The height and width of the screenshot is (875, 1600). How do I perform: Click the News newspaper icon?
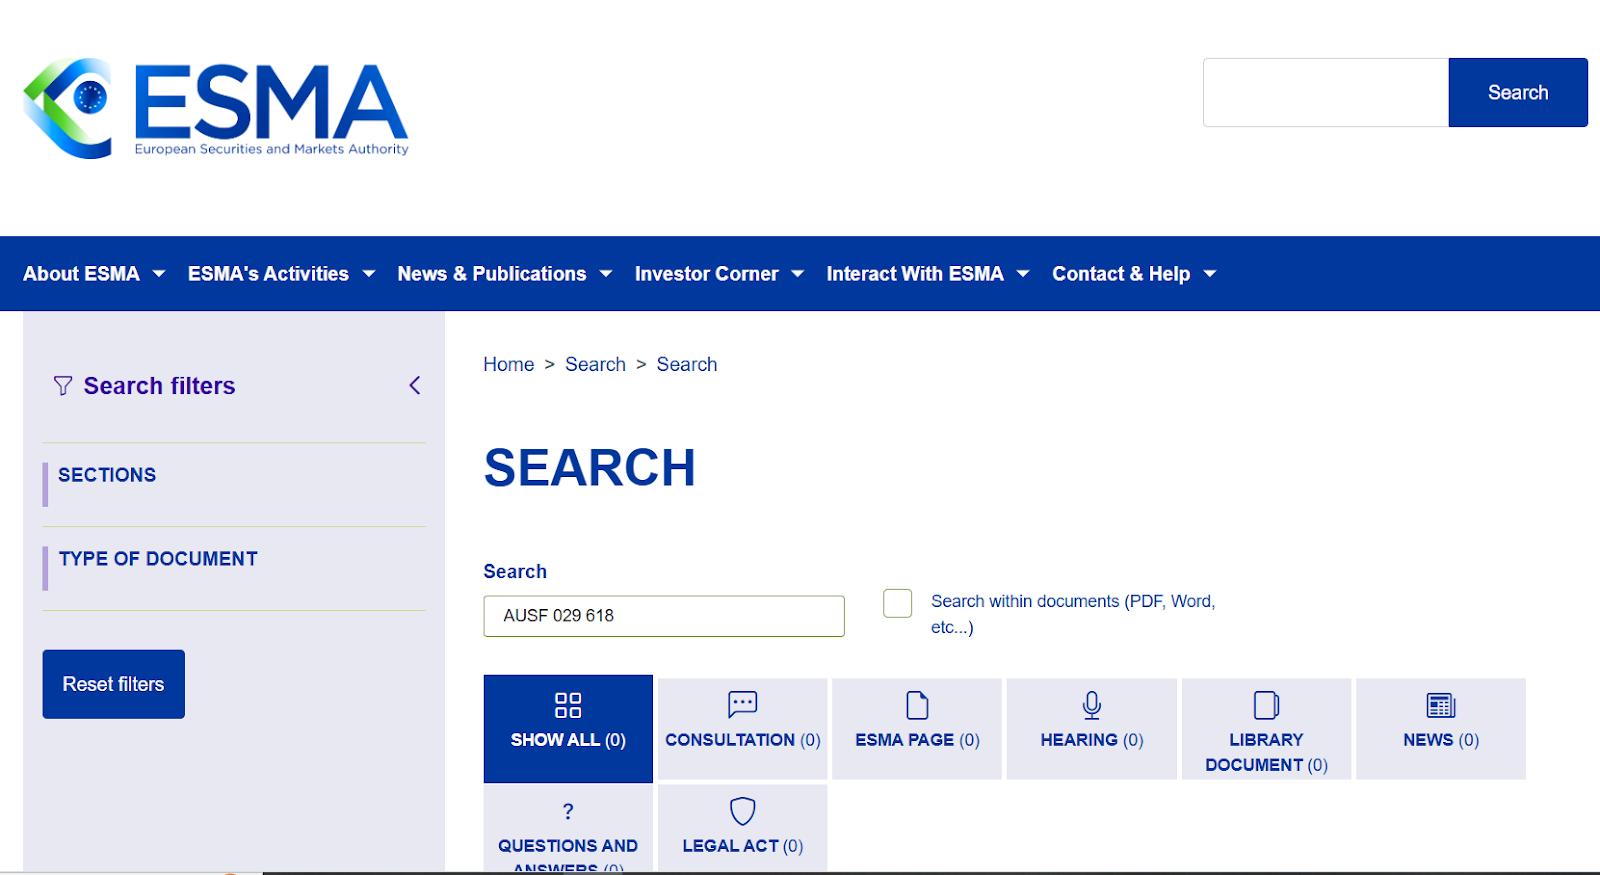tap(1441, 705)
